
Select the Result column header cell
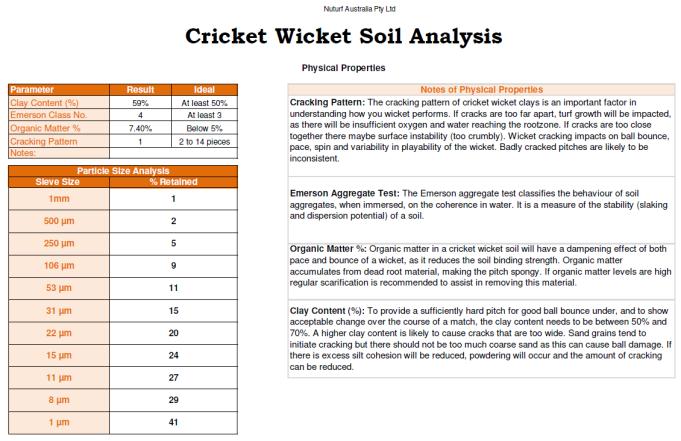coord(140,90)
